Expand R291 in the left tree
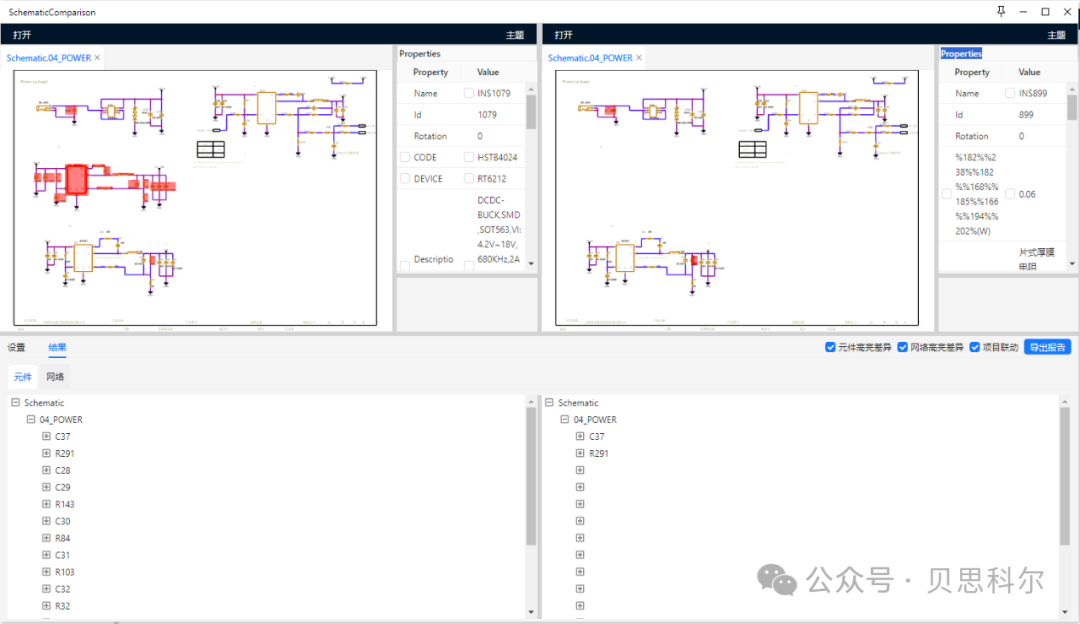 click(46, 453)
